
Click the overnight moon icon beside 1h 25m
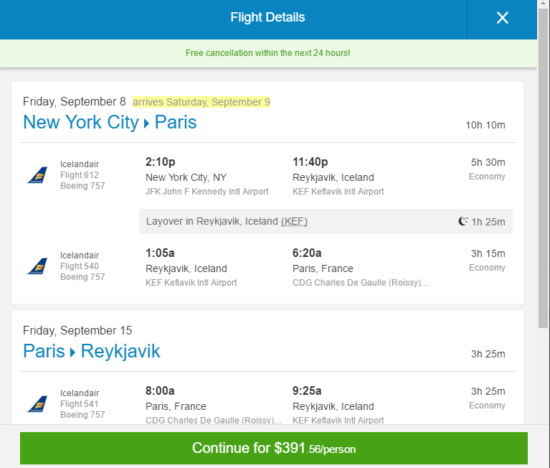click(x=463, y=221)
